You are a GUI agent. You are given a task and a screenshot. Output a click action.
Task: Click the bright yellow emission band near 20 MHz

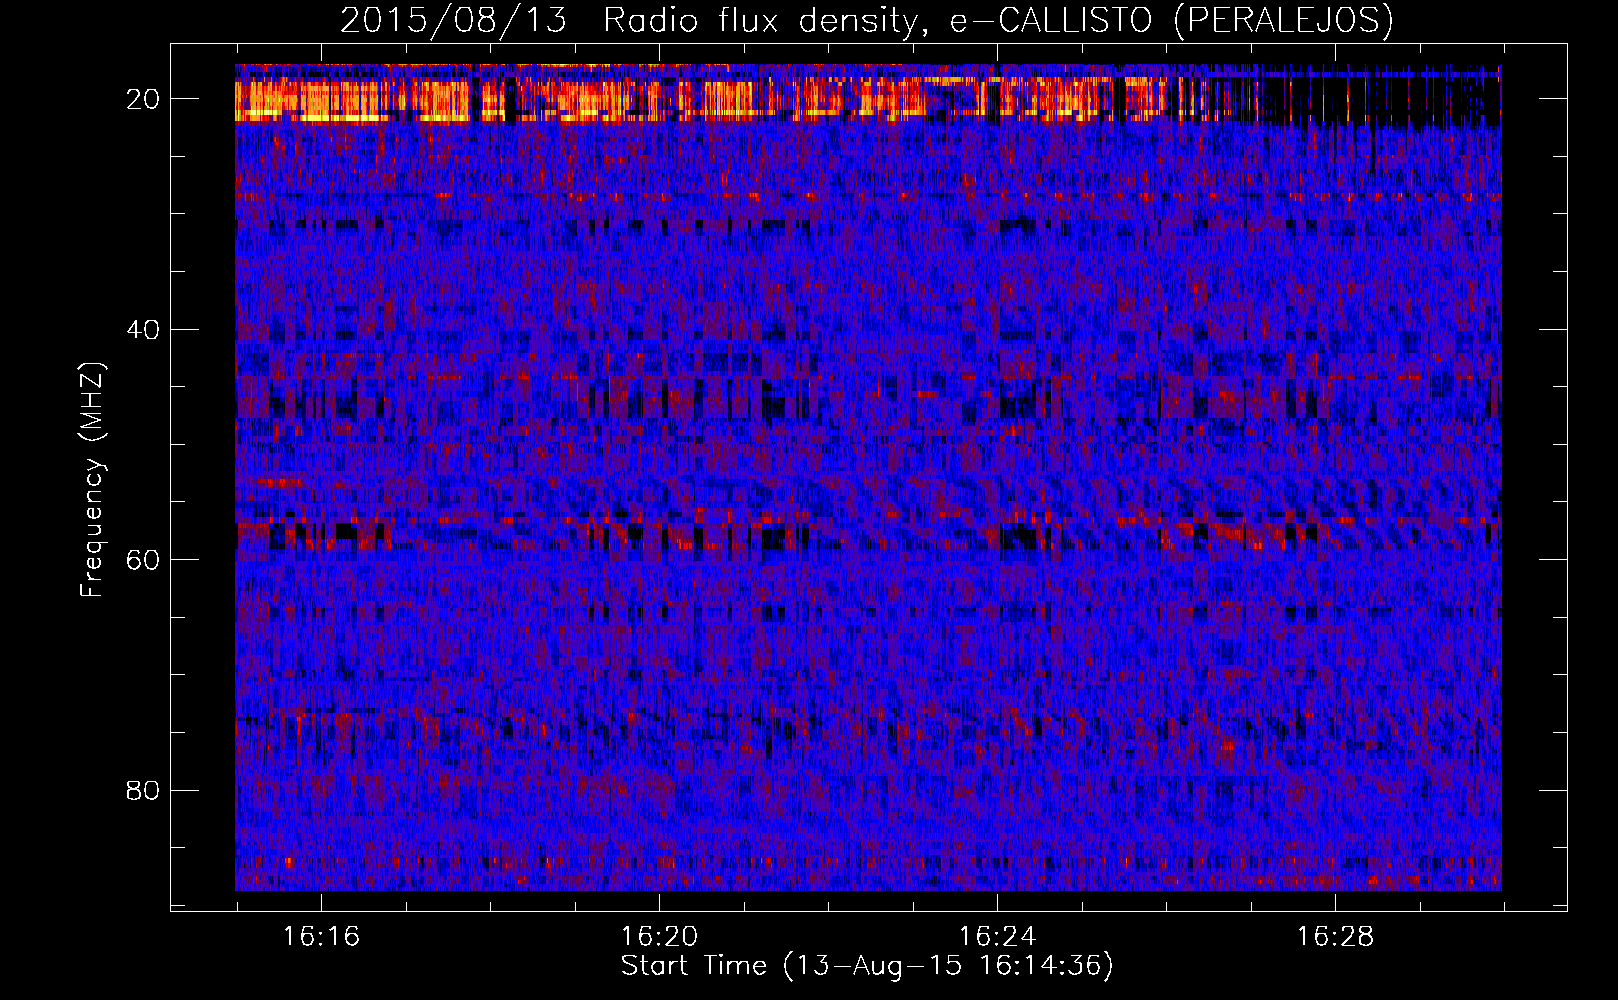coord(700,100)
